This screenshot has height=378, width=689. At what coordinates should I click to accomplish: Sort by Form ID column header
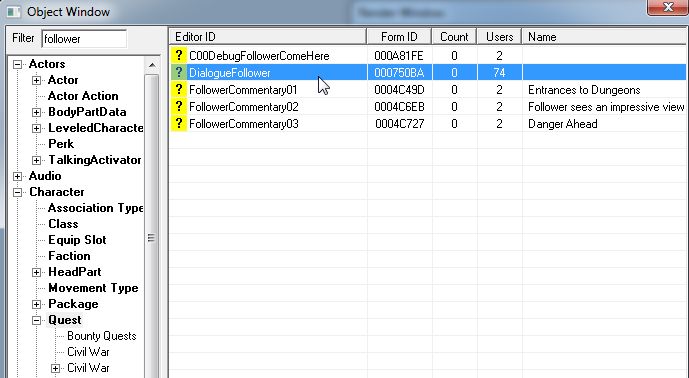[x=399, y=36]
